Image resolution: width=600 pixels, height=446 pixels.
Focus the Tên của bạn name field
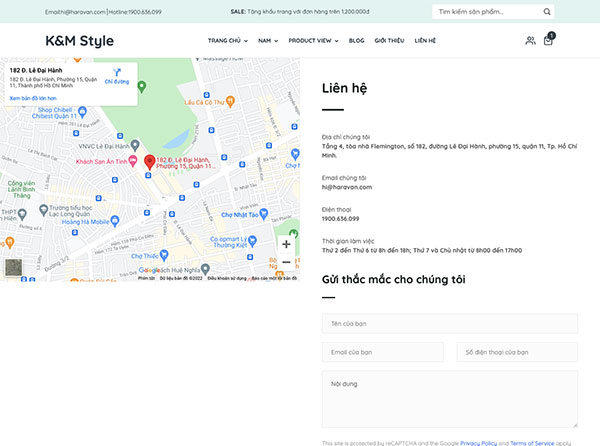click(x=450, y=324)
